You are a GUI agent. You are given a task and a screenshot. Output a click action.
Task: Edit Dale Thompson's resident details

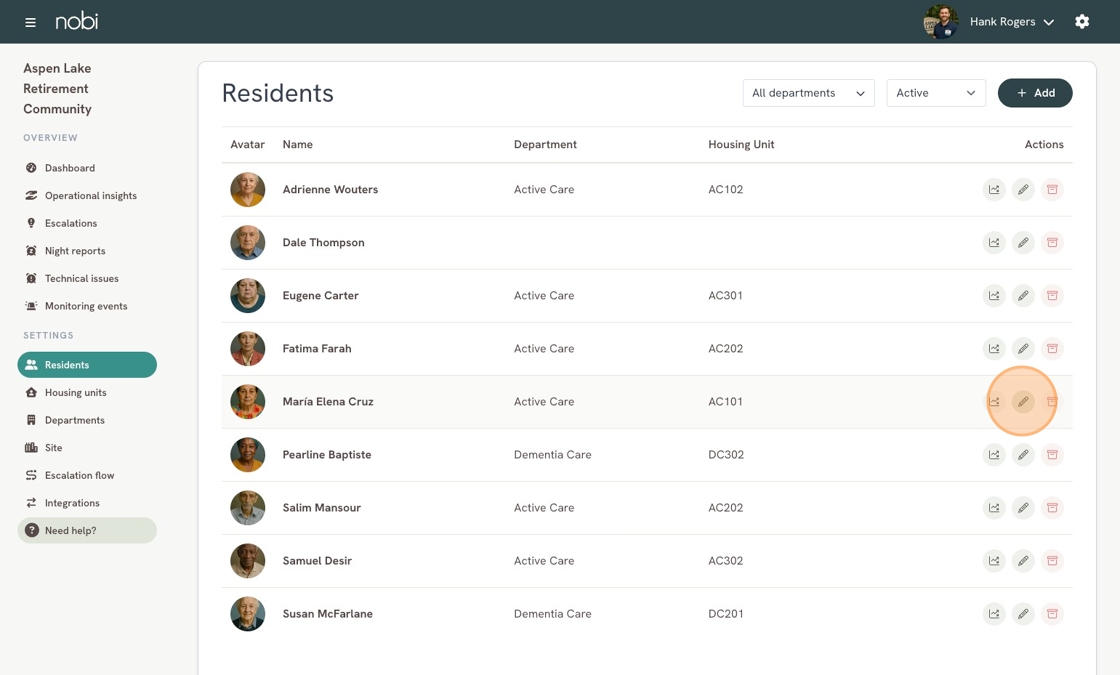coord(1023,242)
